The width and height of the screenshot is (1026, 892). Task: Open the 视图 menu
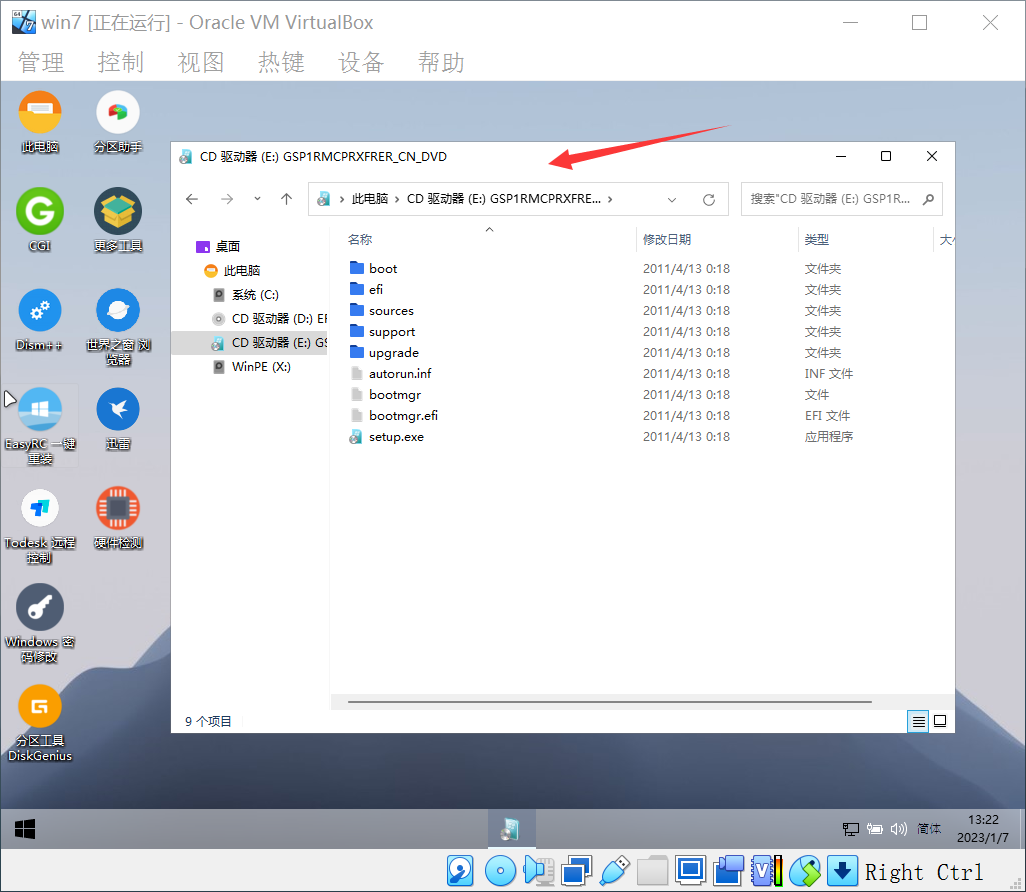pos(201,63)
